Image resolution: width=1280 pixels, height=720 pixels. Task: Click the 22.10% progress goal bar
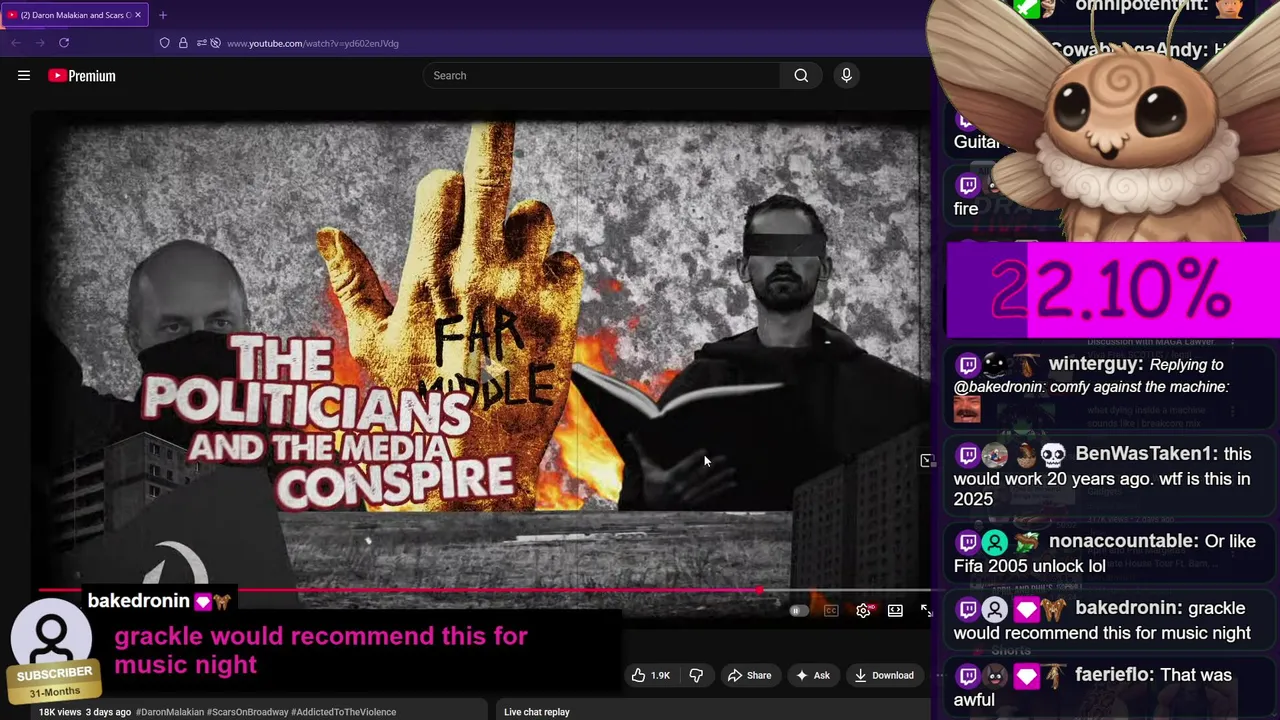point(1113,290)
